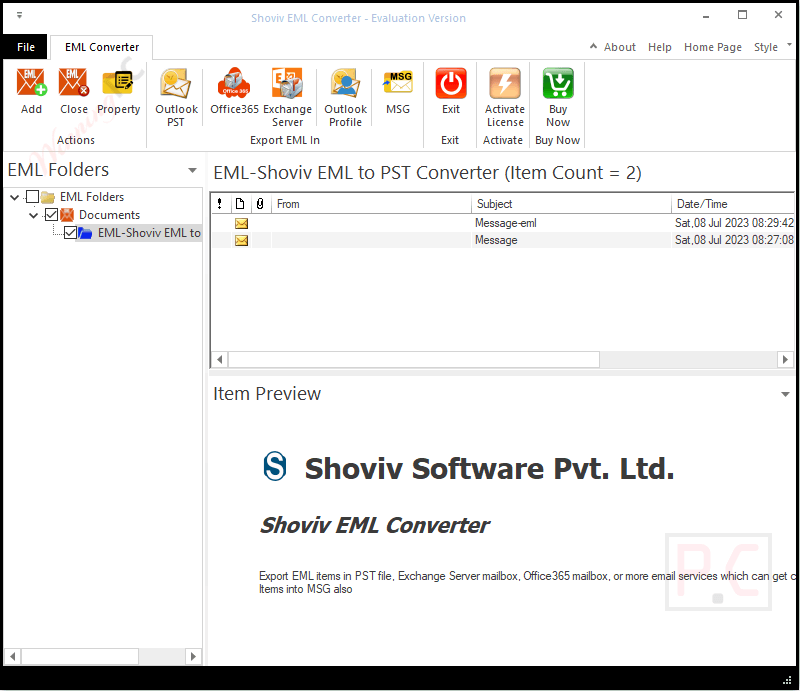Click the envelope icon of Message-eml row
Viewport: 800px width, 691px height.
[241, 224]
